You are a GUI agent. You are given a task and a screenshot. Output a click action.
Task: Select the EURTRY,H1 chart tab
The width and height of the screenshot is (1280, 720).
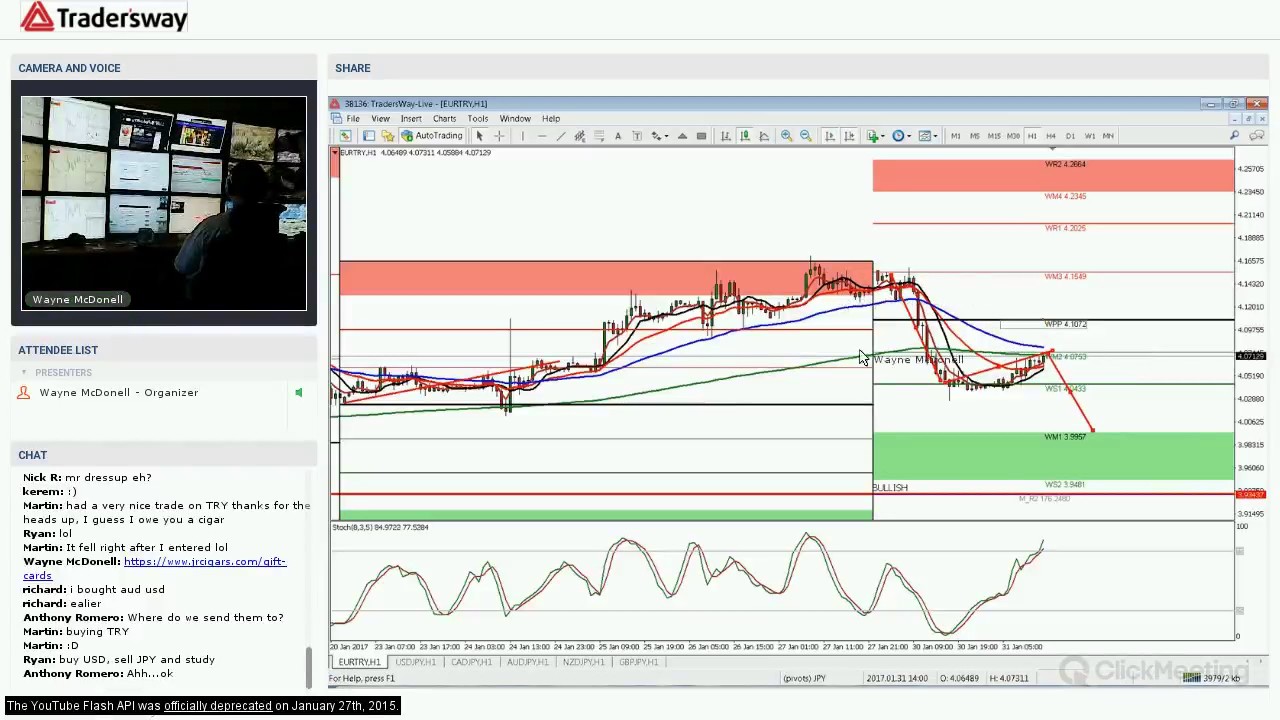pyautogui.click(x=359, y=662)
